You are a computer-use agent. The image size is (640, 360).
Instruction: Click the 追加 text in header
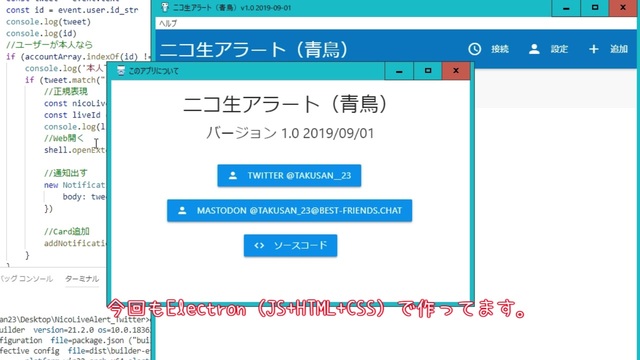coord(619,49)
